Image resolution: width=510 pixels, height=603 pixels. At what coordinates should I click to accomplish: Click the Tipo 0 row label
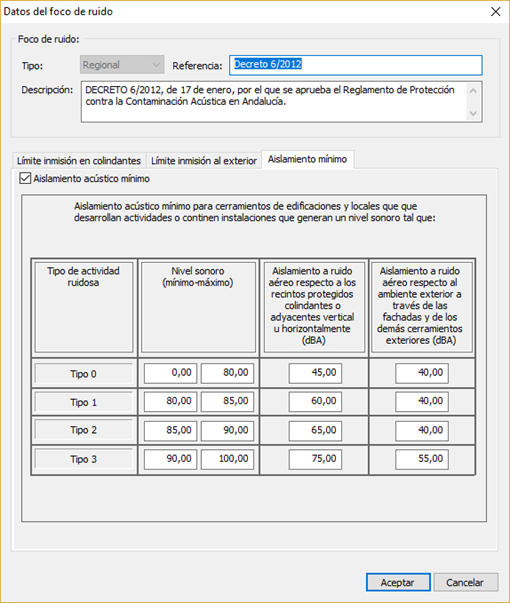tap(83, 373)
